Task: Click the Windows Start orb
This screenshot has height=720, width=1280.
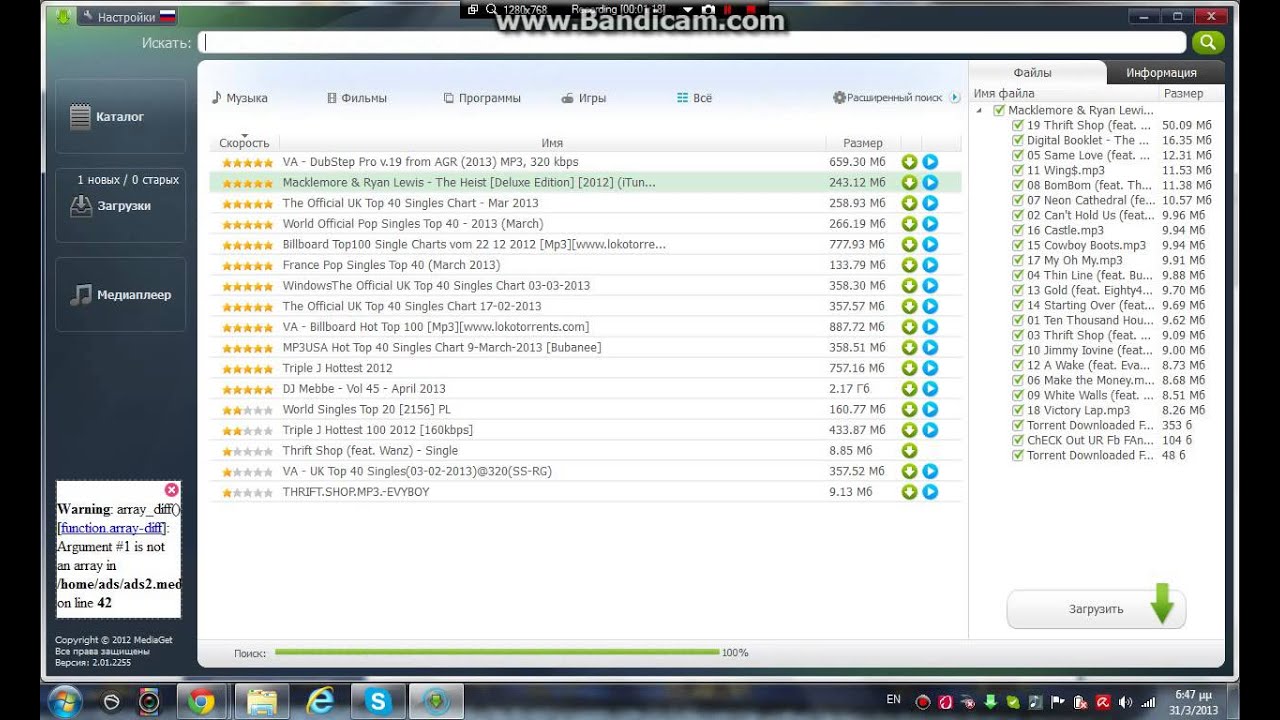Action: (x=64, y=701)
